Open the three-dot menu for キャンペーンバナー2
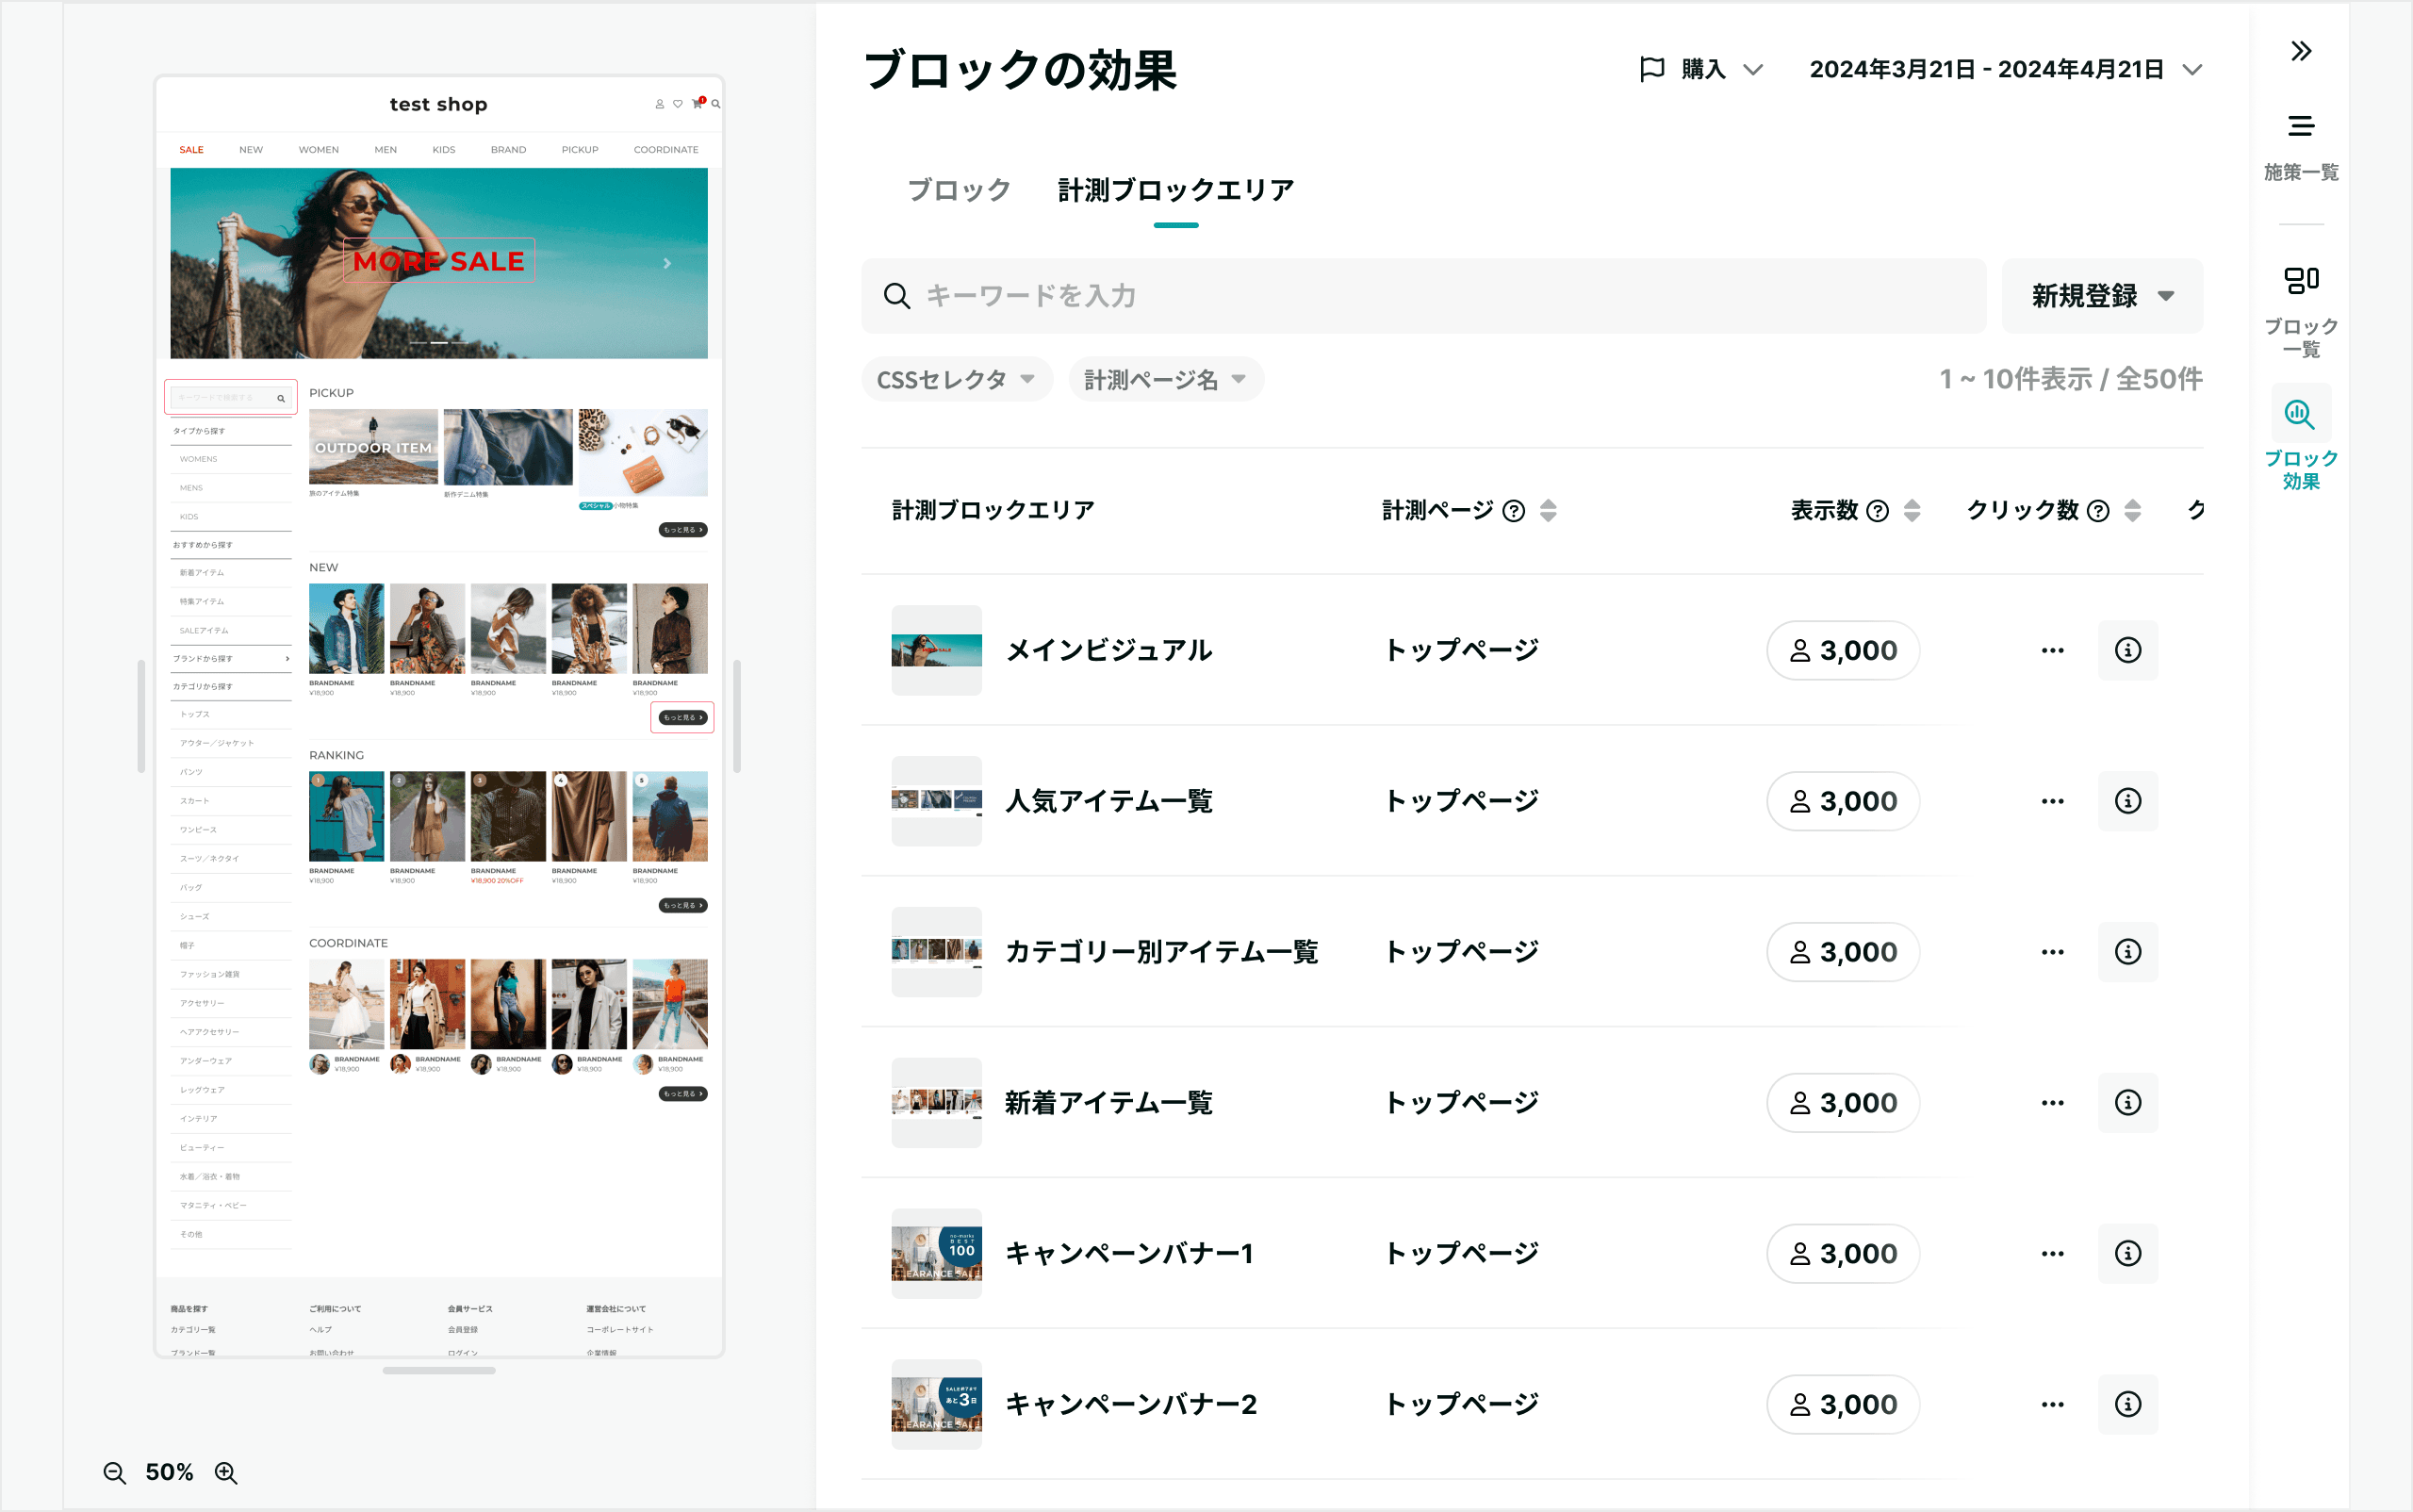The height and width of the screenshot is (1512, 2413). (2052, 1404)
